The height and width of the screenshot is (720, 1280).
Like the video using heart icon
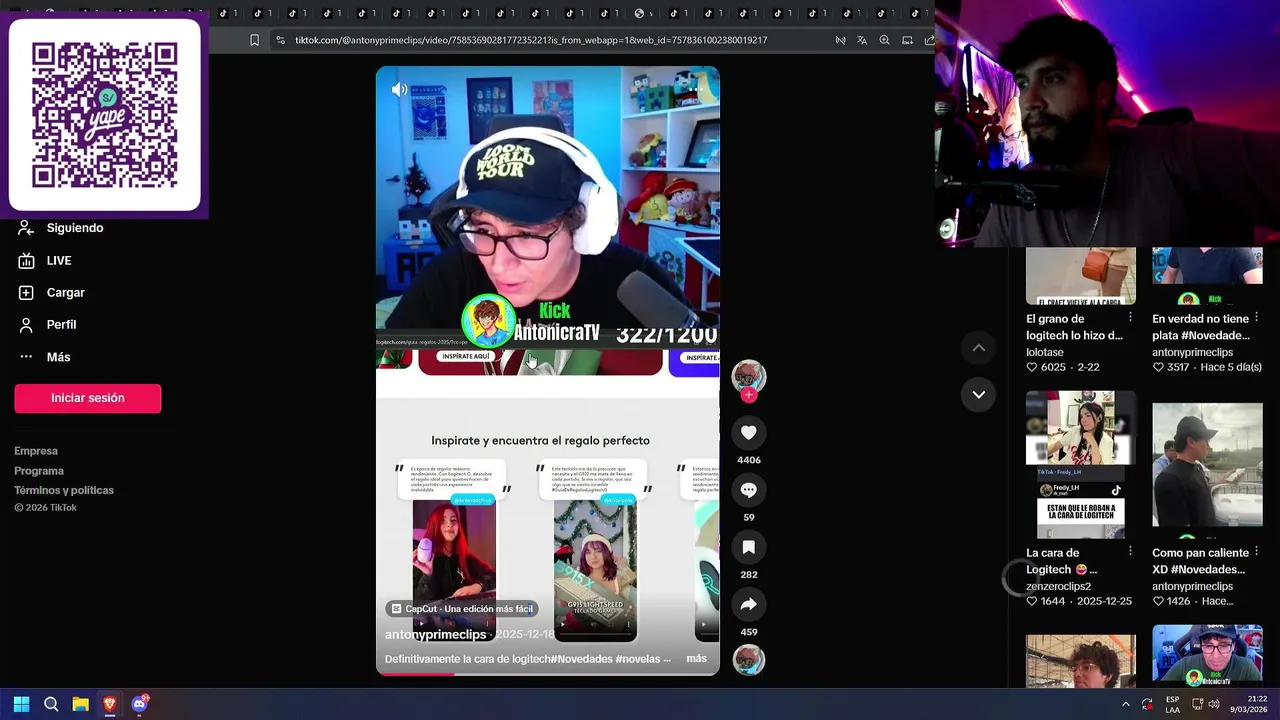pyautogui.click(x=748, y=433)
